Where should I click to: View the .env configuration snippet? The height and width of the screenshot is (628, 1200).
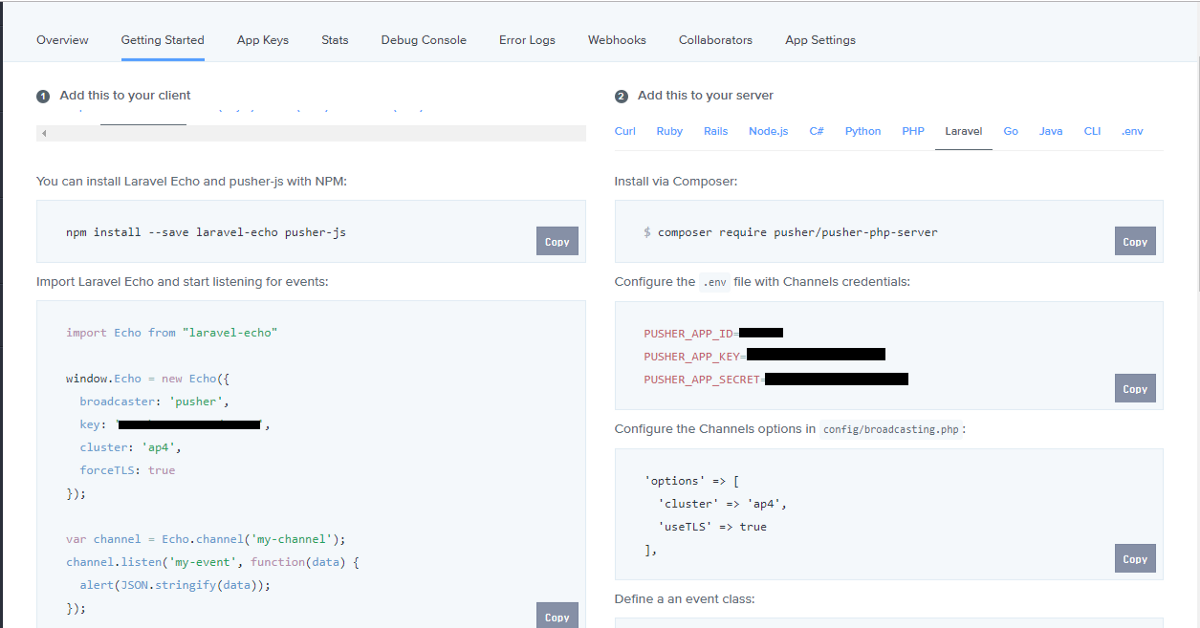pos(1132,131)
